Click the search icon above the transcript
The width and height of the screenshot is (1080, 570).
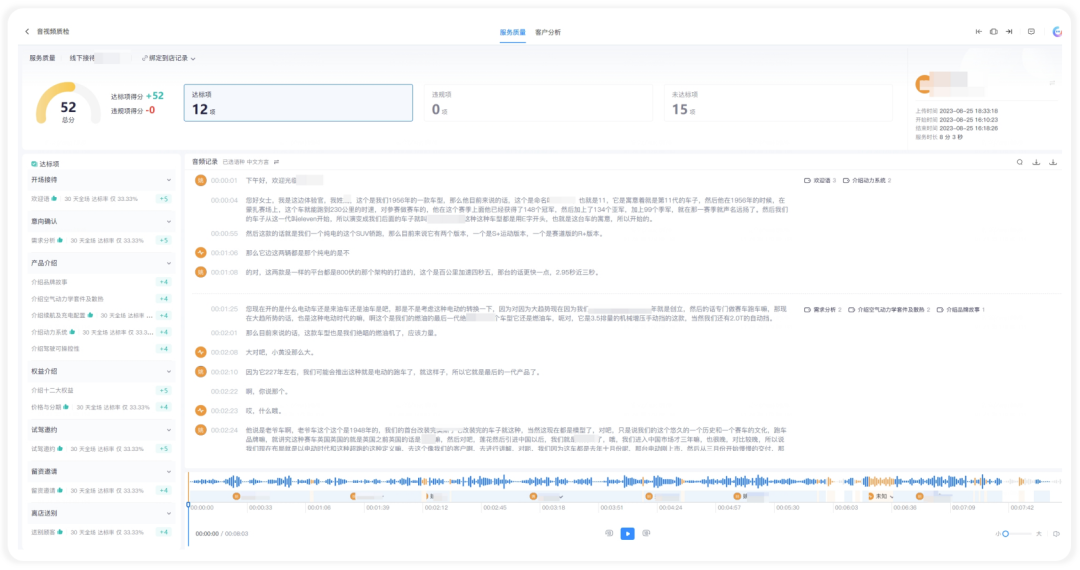pos(1019,162)
